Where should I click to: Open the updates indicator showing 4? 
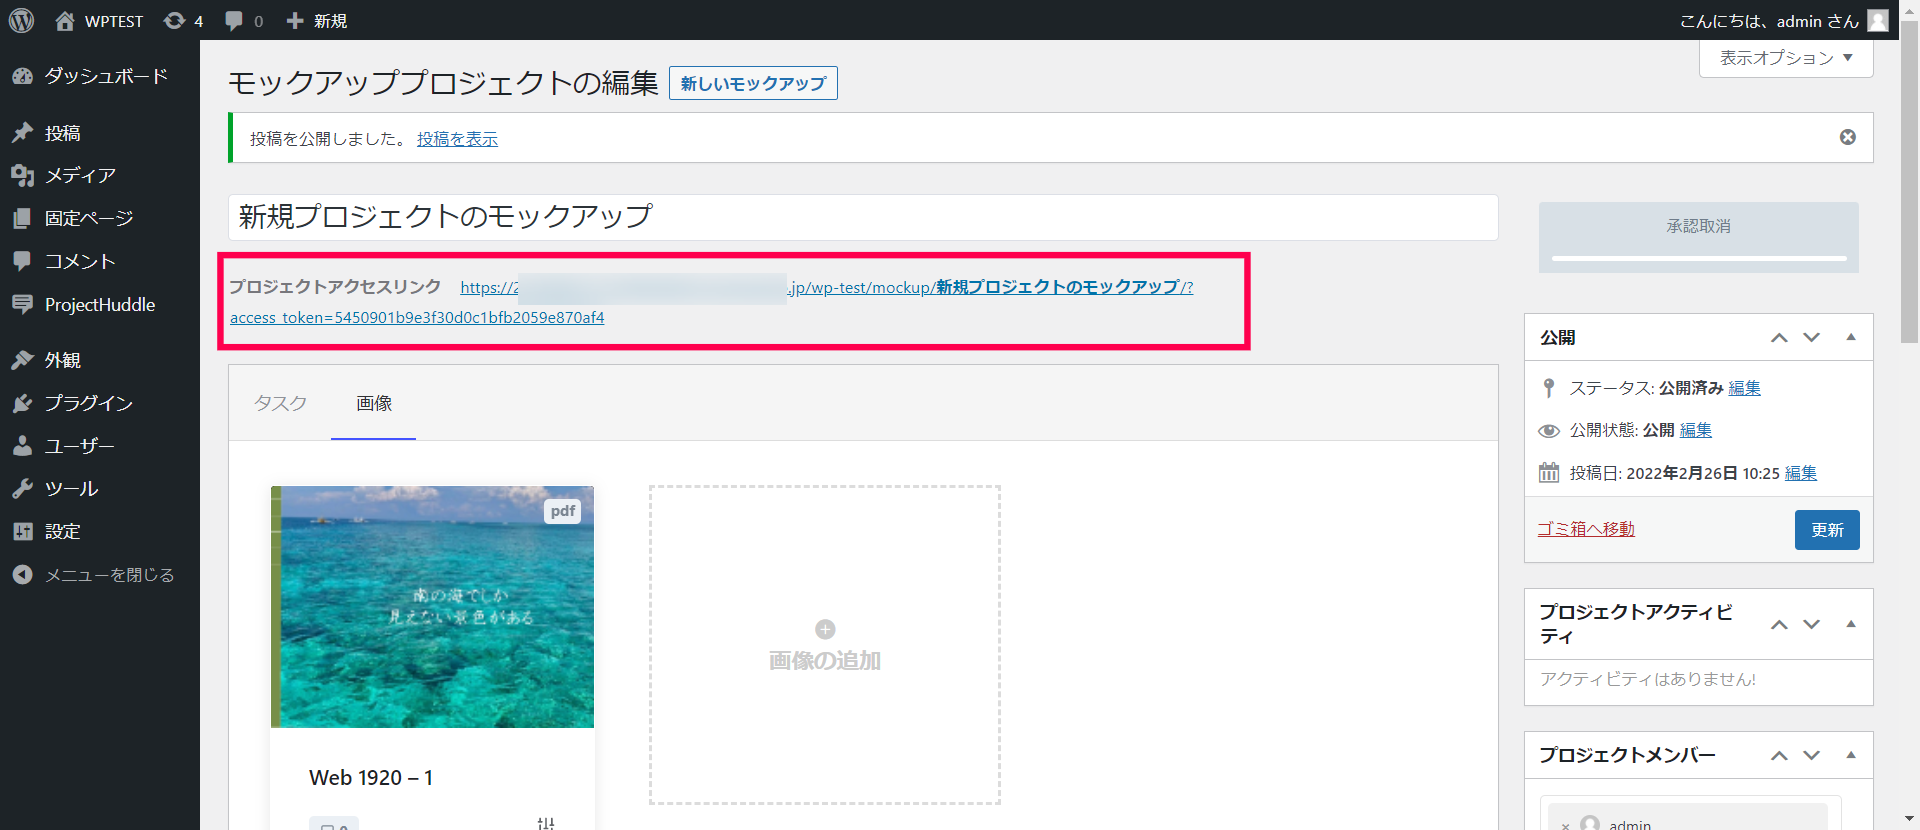click(x=183, y=20)
